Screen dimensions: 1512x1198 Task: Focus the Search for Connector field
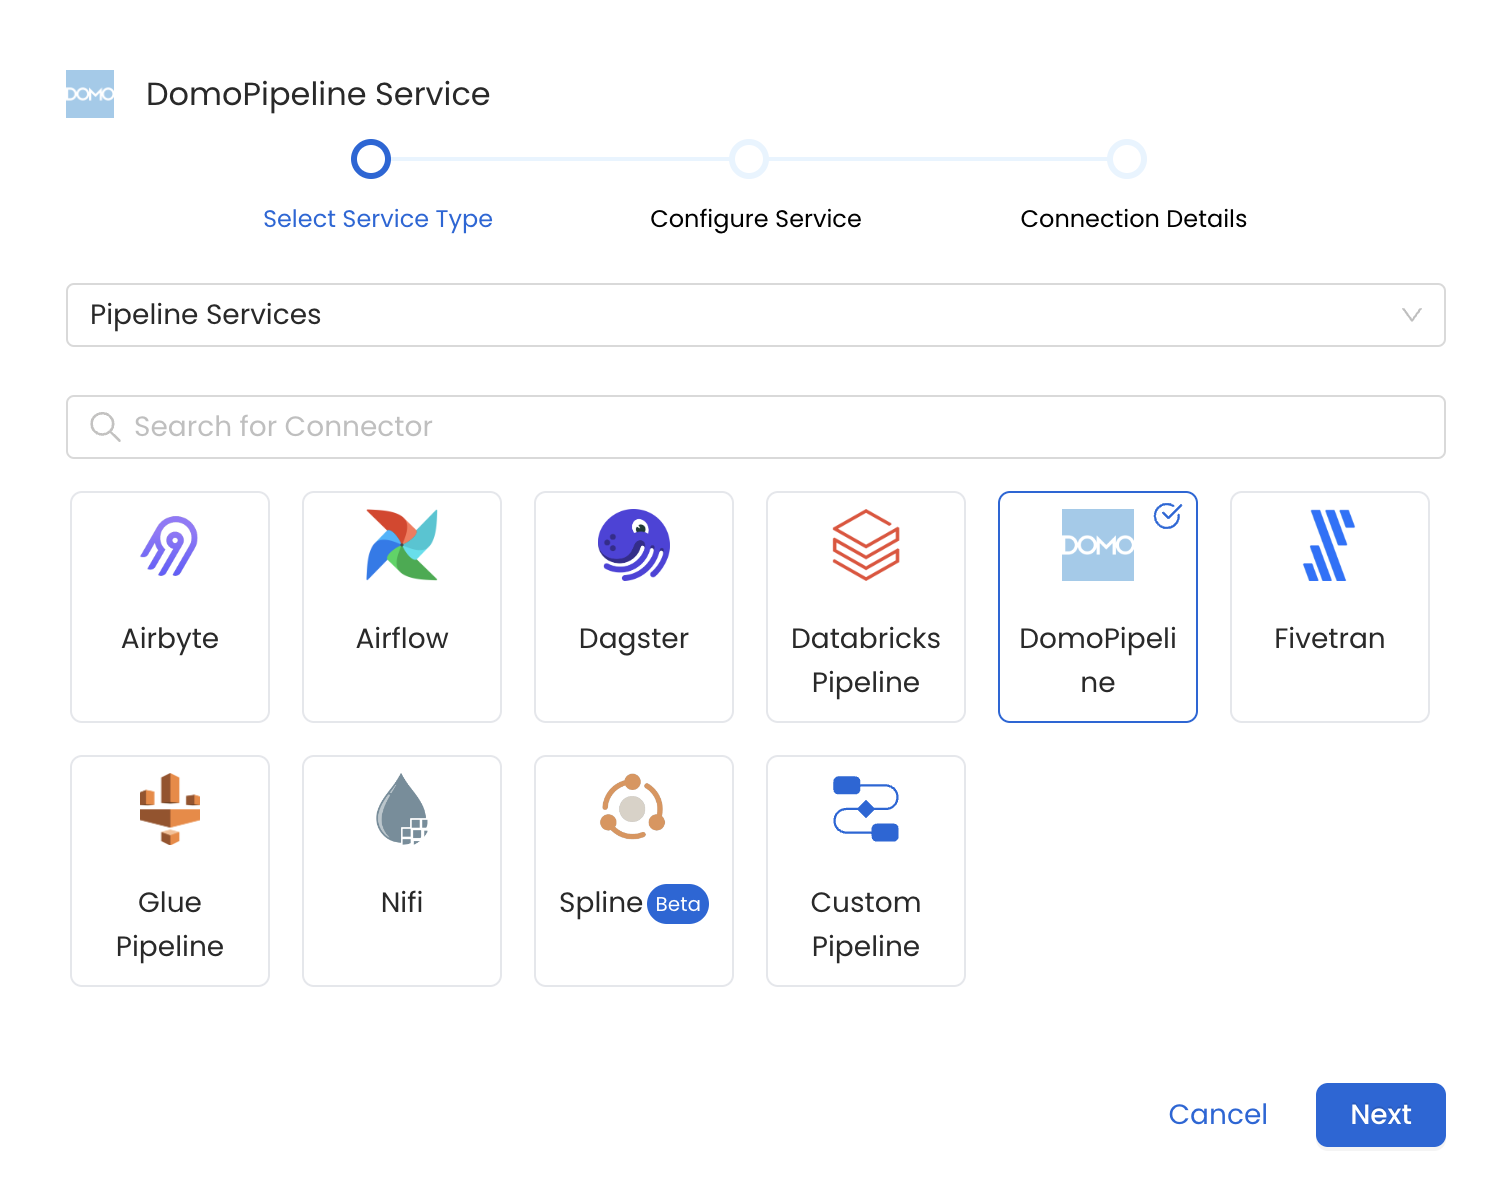756,427
